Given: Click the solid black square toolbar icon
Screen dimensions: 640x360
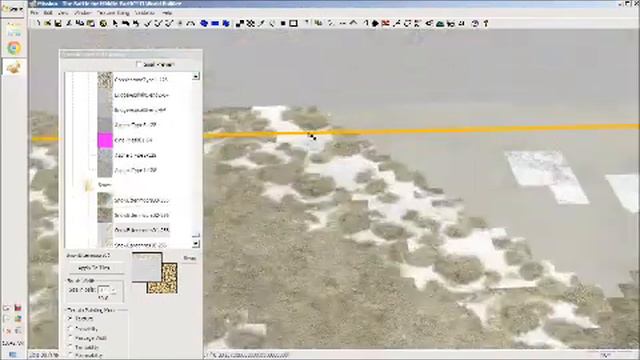Looking at the screenshot, I should click(282, 23).
